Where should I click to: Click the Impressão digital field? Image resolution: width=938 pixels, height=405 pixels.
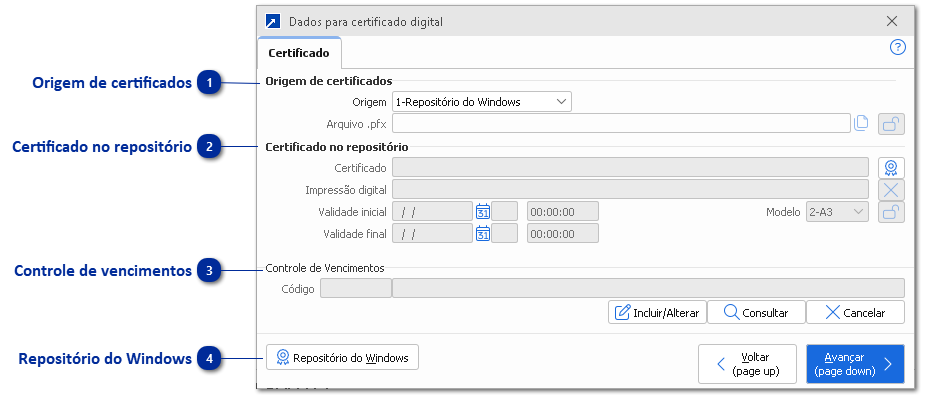(x=630, y=190)
